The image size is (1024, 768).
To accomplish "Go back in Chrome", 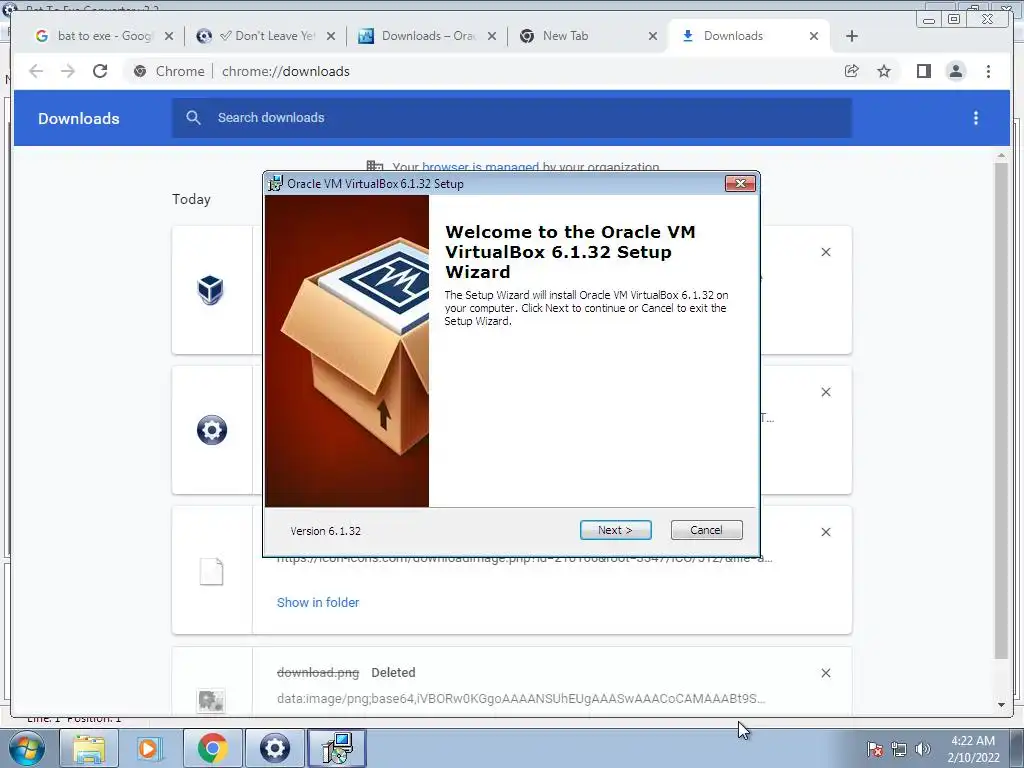I will (x=36, y=71).
